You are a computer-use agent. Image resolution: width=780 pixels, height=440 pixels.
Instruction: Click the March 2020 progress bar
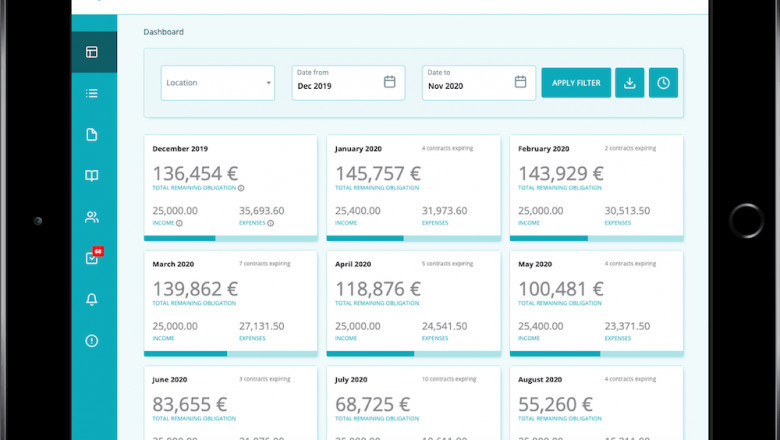click(x=230, y=353)
